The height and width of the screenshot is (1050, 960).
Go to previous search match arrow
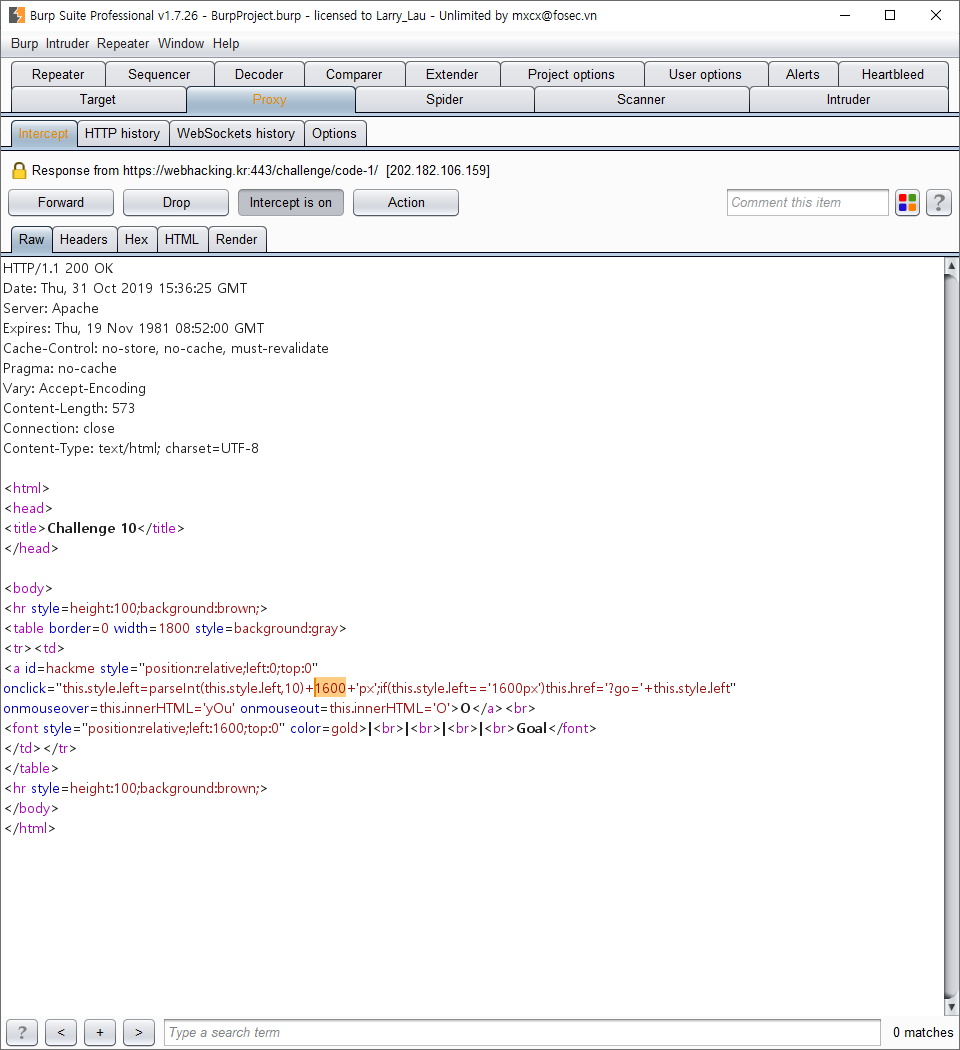pyautogui.click(x=61, y=1032)
